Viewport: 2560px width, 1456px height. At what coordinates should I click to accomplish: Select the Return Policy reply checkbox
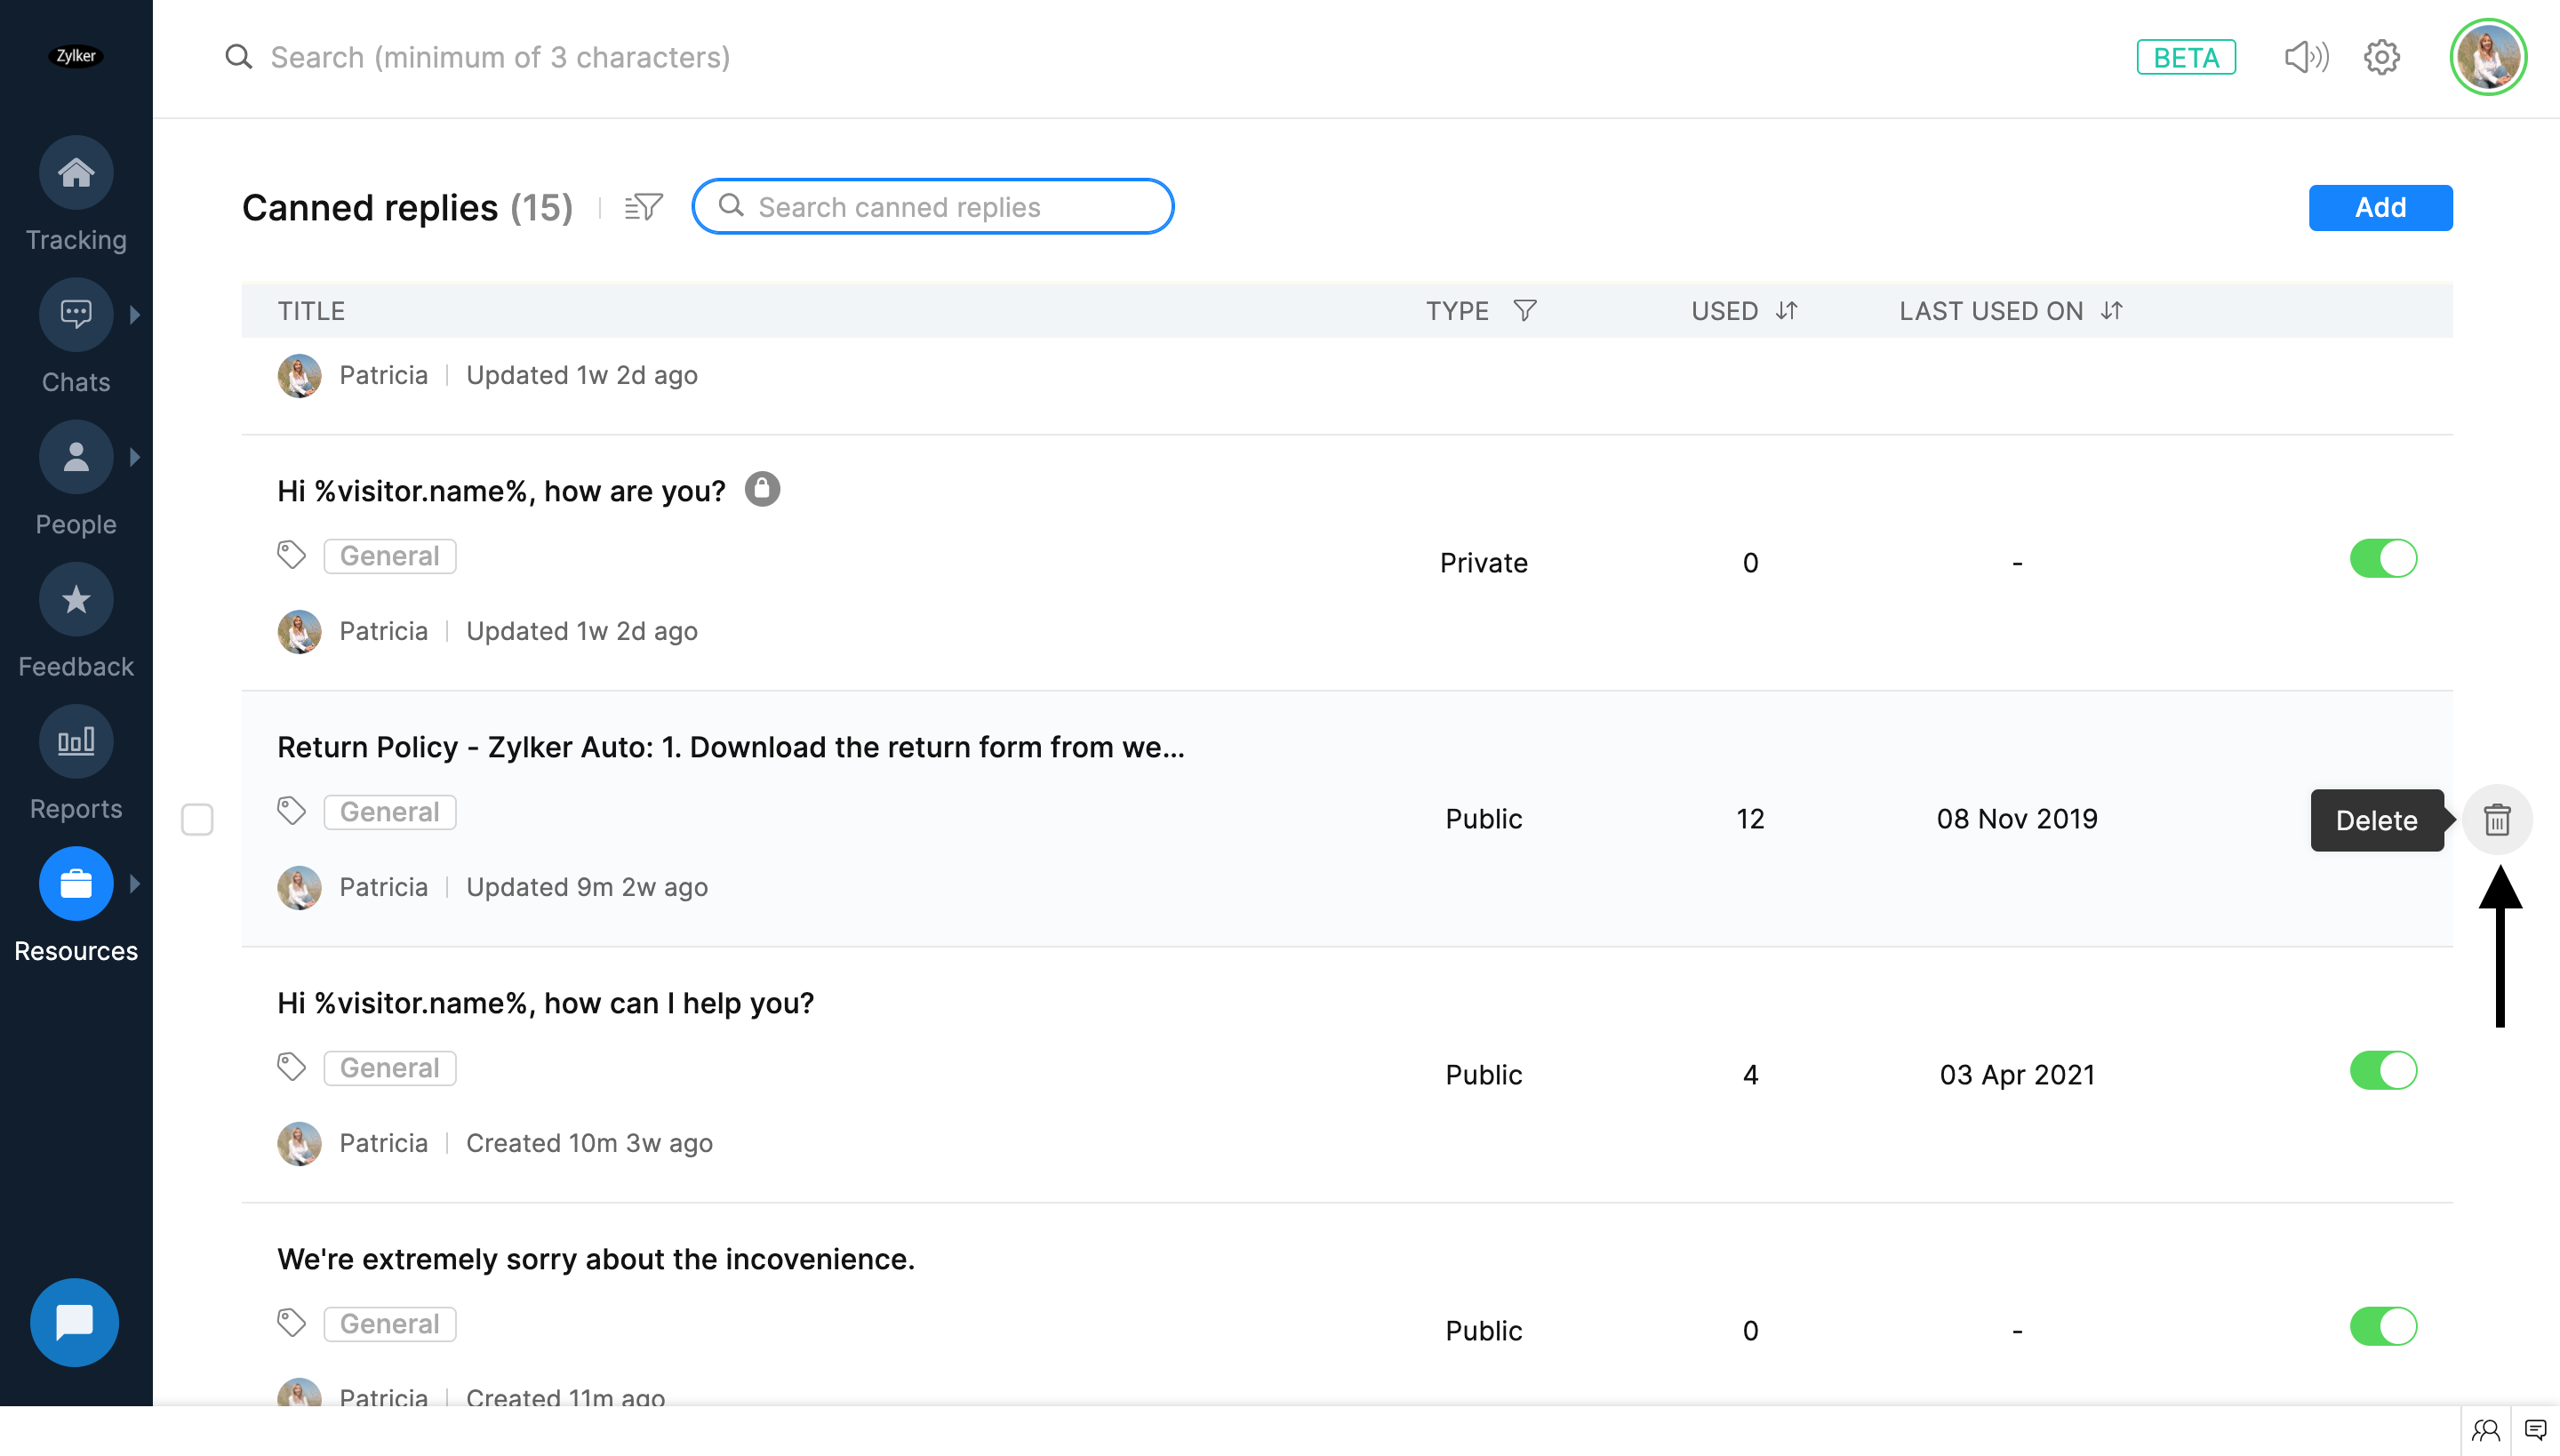tap(197, 820)
